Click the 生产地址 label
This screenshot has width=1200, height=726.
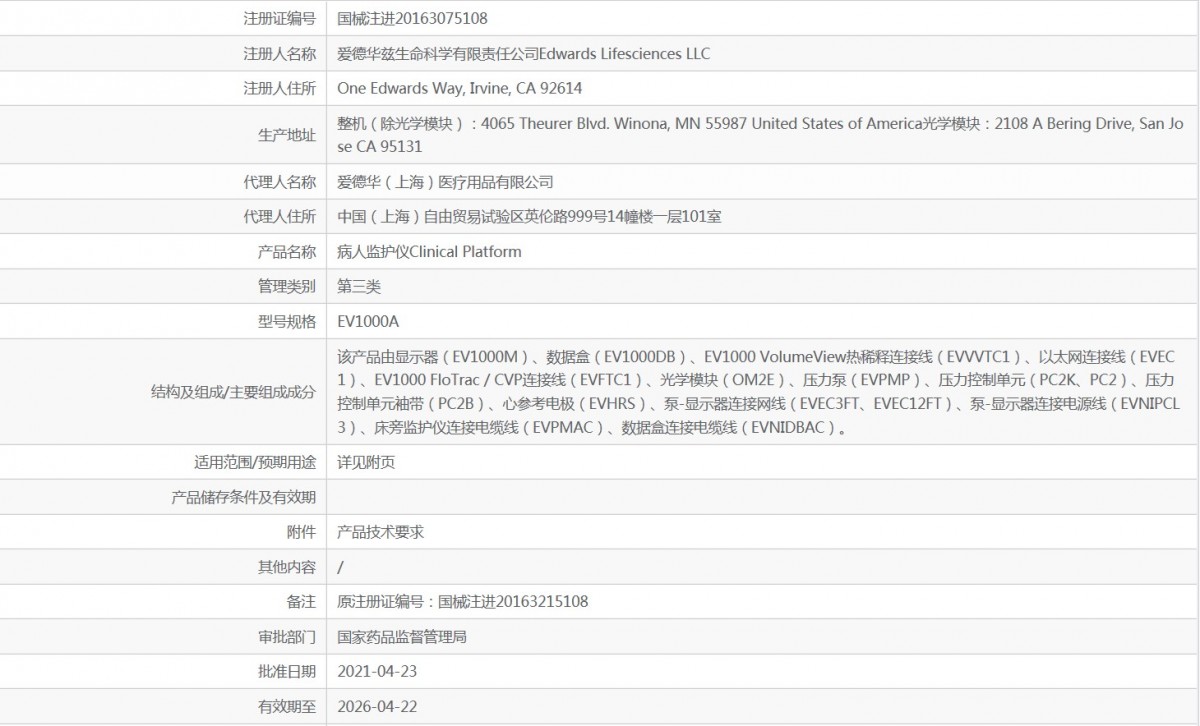(286, 135)
